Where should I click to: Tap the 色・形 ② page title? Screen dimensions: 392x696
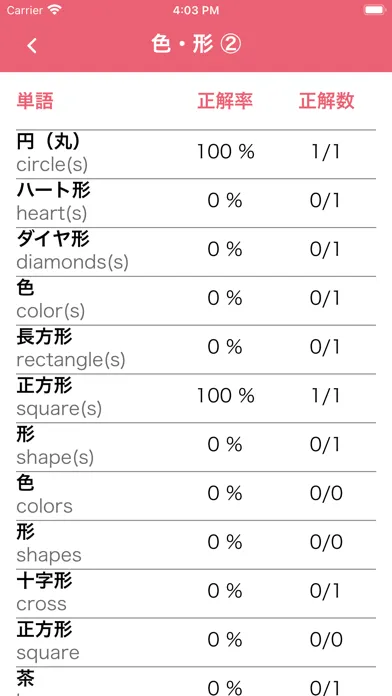pyautogui.click(x=196, y=45)
